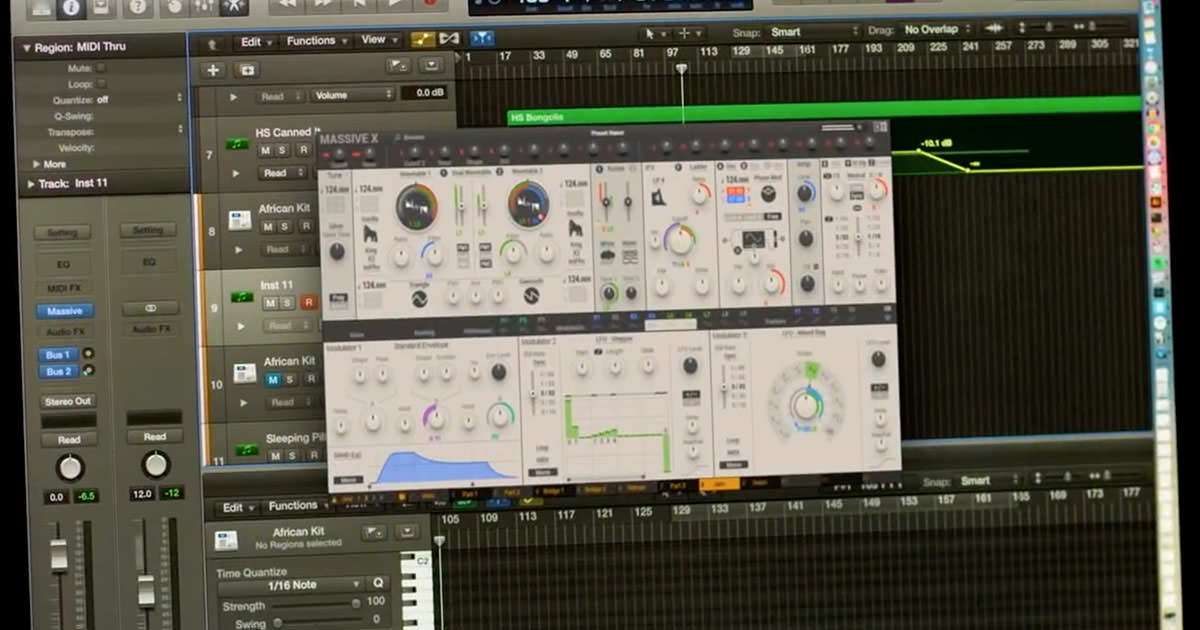The image size is (1200, 630).
Task: Click the HS Canned track green instrument icon
Action: [x=239, y=145]
